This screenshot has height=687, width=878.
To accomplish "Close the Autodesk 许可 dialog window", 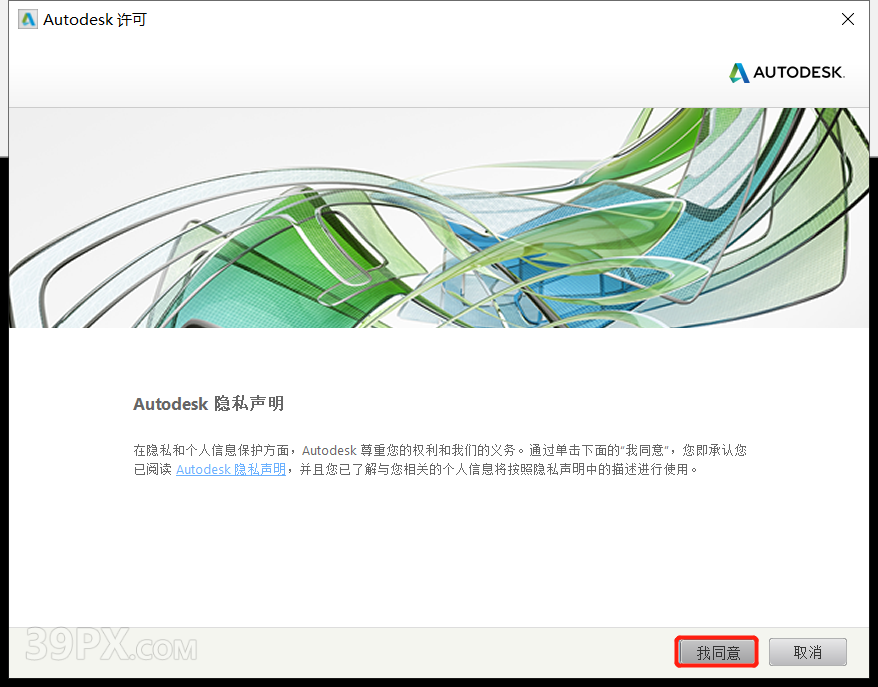I will coord(848,19).
